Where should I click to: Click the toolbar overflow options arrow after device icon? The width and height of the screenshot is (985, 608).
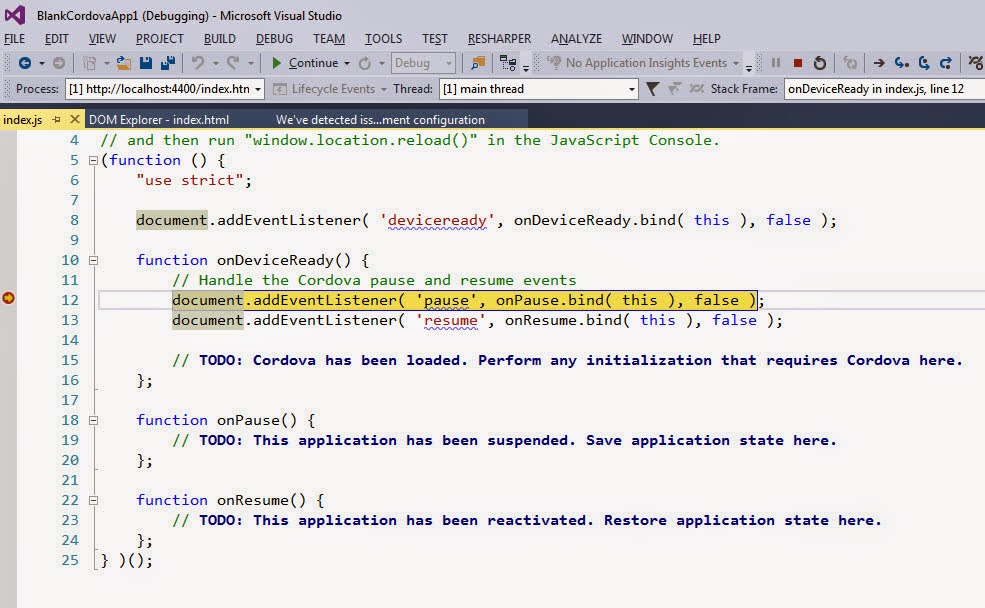tap(526, 66)
